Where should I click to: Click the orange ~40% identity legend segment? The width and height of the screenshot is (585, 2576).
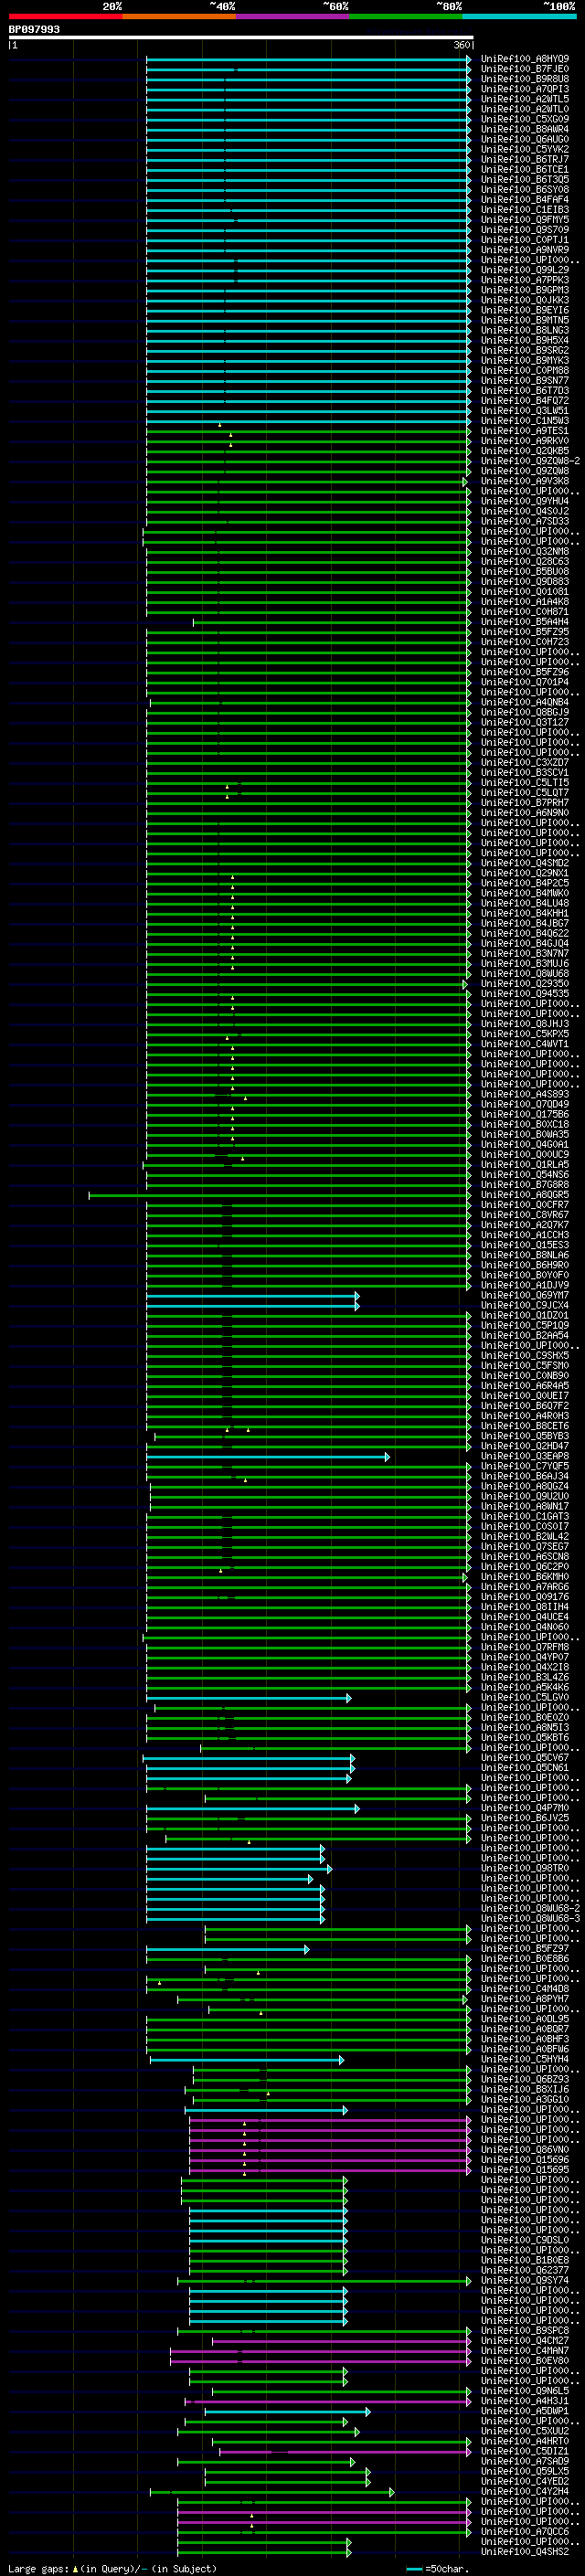coord(179,16)
